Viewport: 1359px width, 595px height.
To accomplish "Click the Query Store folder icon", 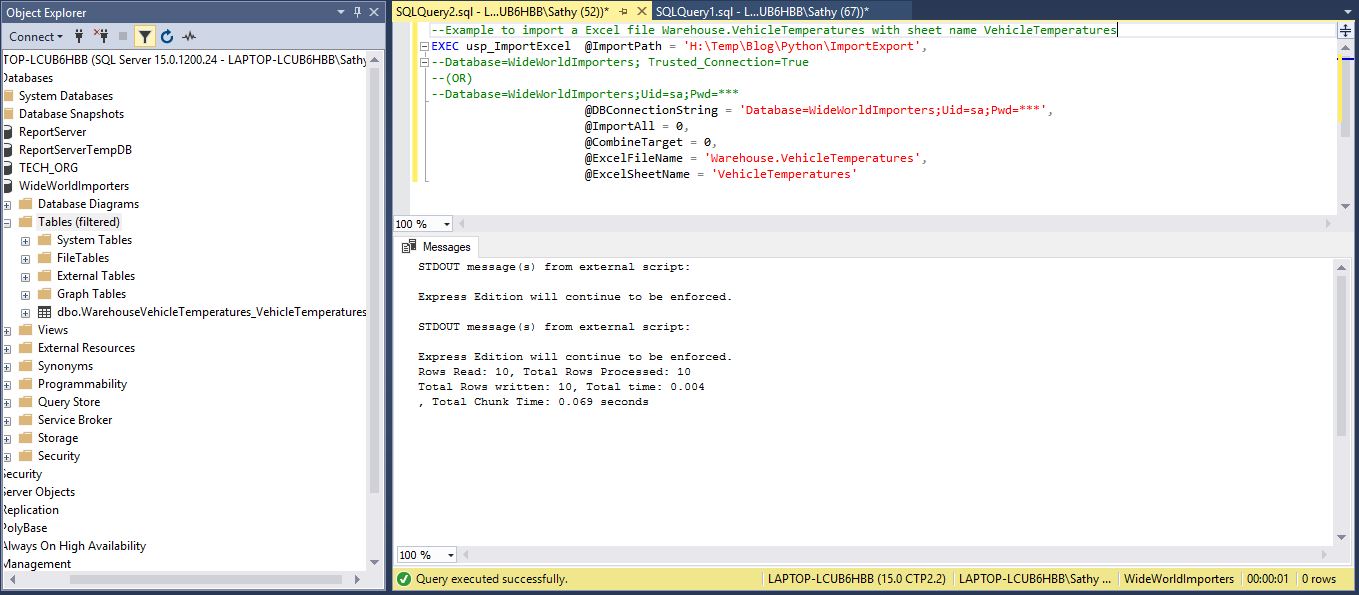I will tap(25, 402).
